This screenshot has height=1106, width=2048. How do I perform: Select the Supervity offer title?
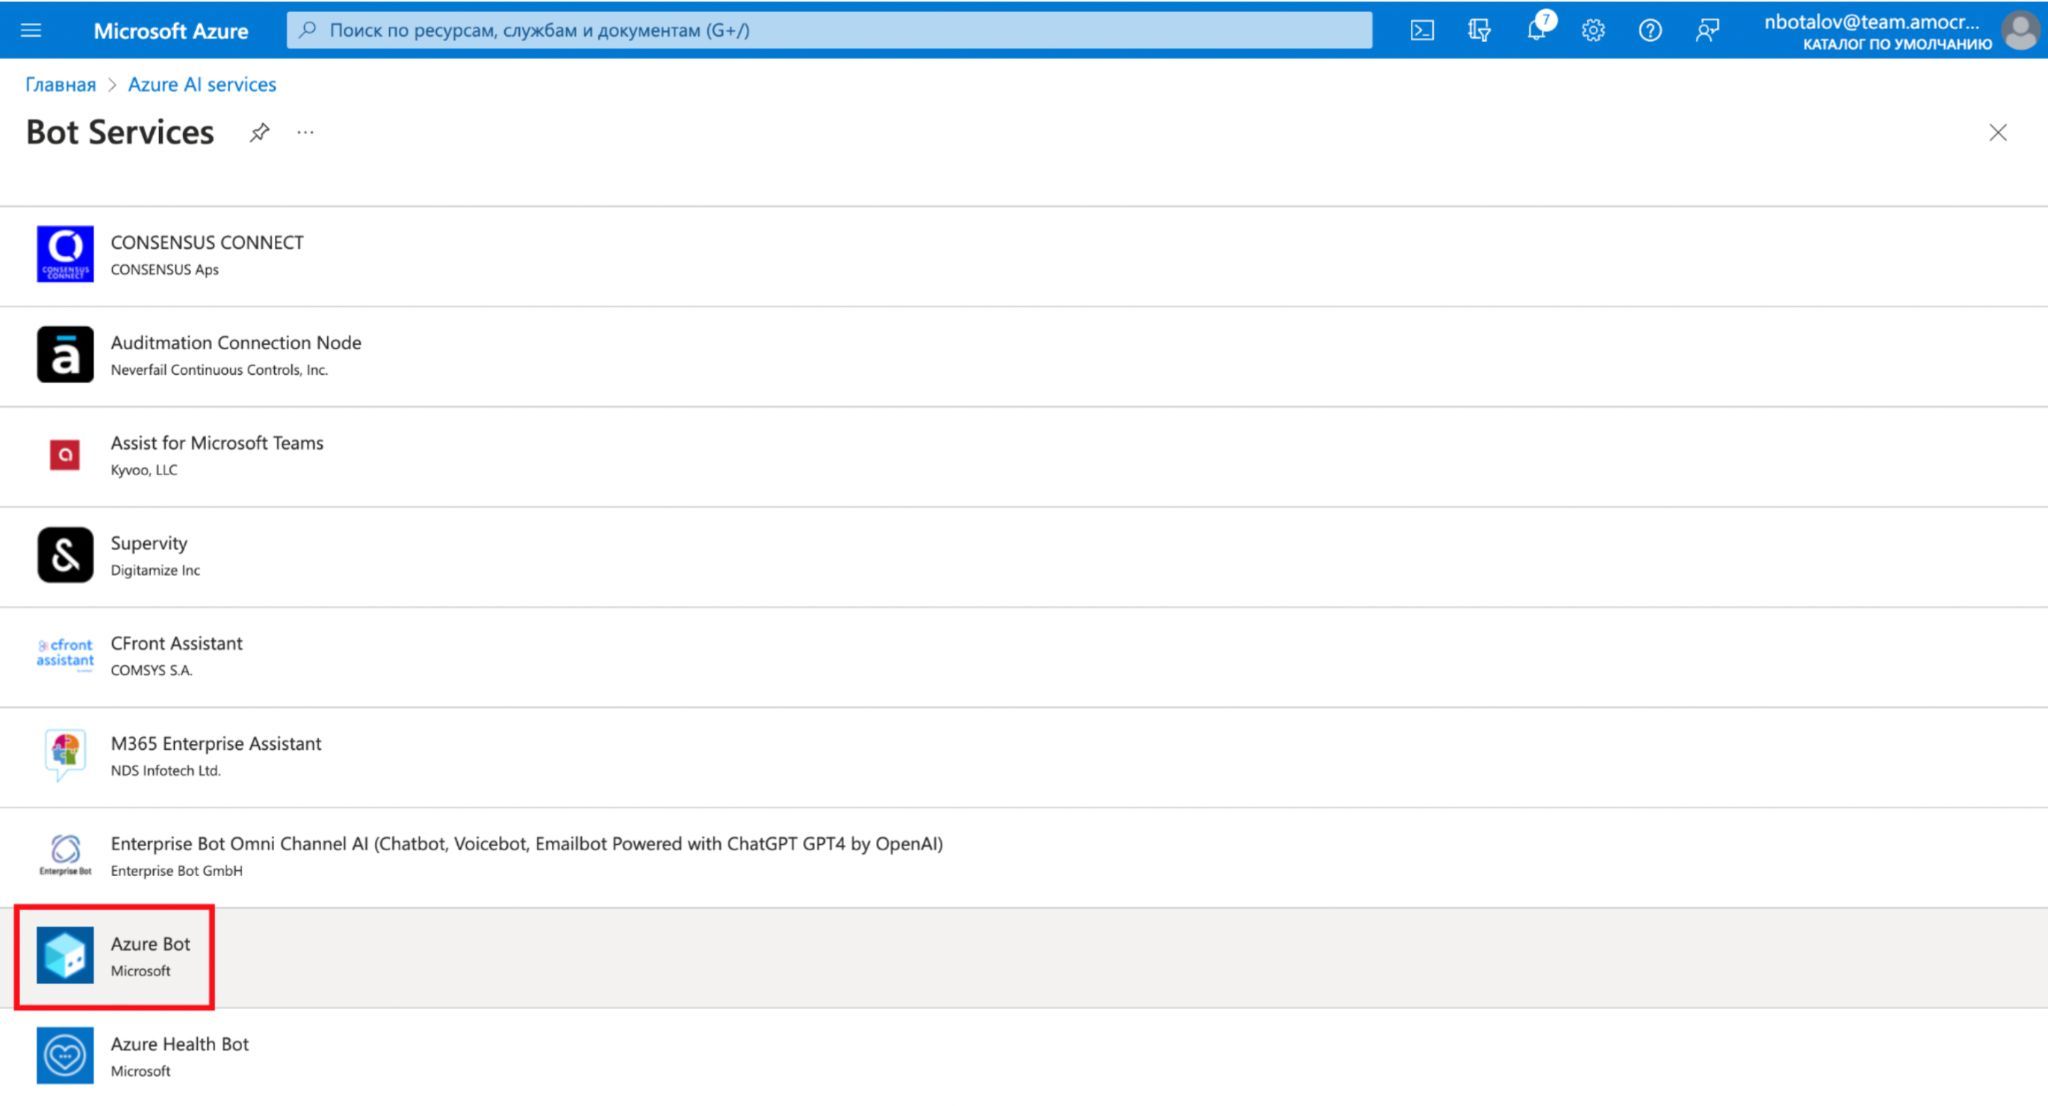[x=149, y=543]
